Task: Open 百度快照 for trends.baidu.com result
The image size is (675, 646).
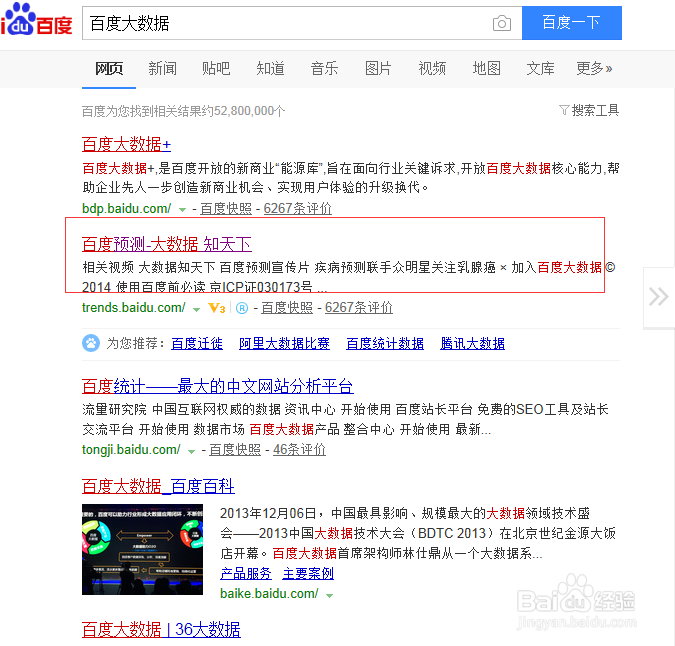Action: (x=287, y=308)
